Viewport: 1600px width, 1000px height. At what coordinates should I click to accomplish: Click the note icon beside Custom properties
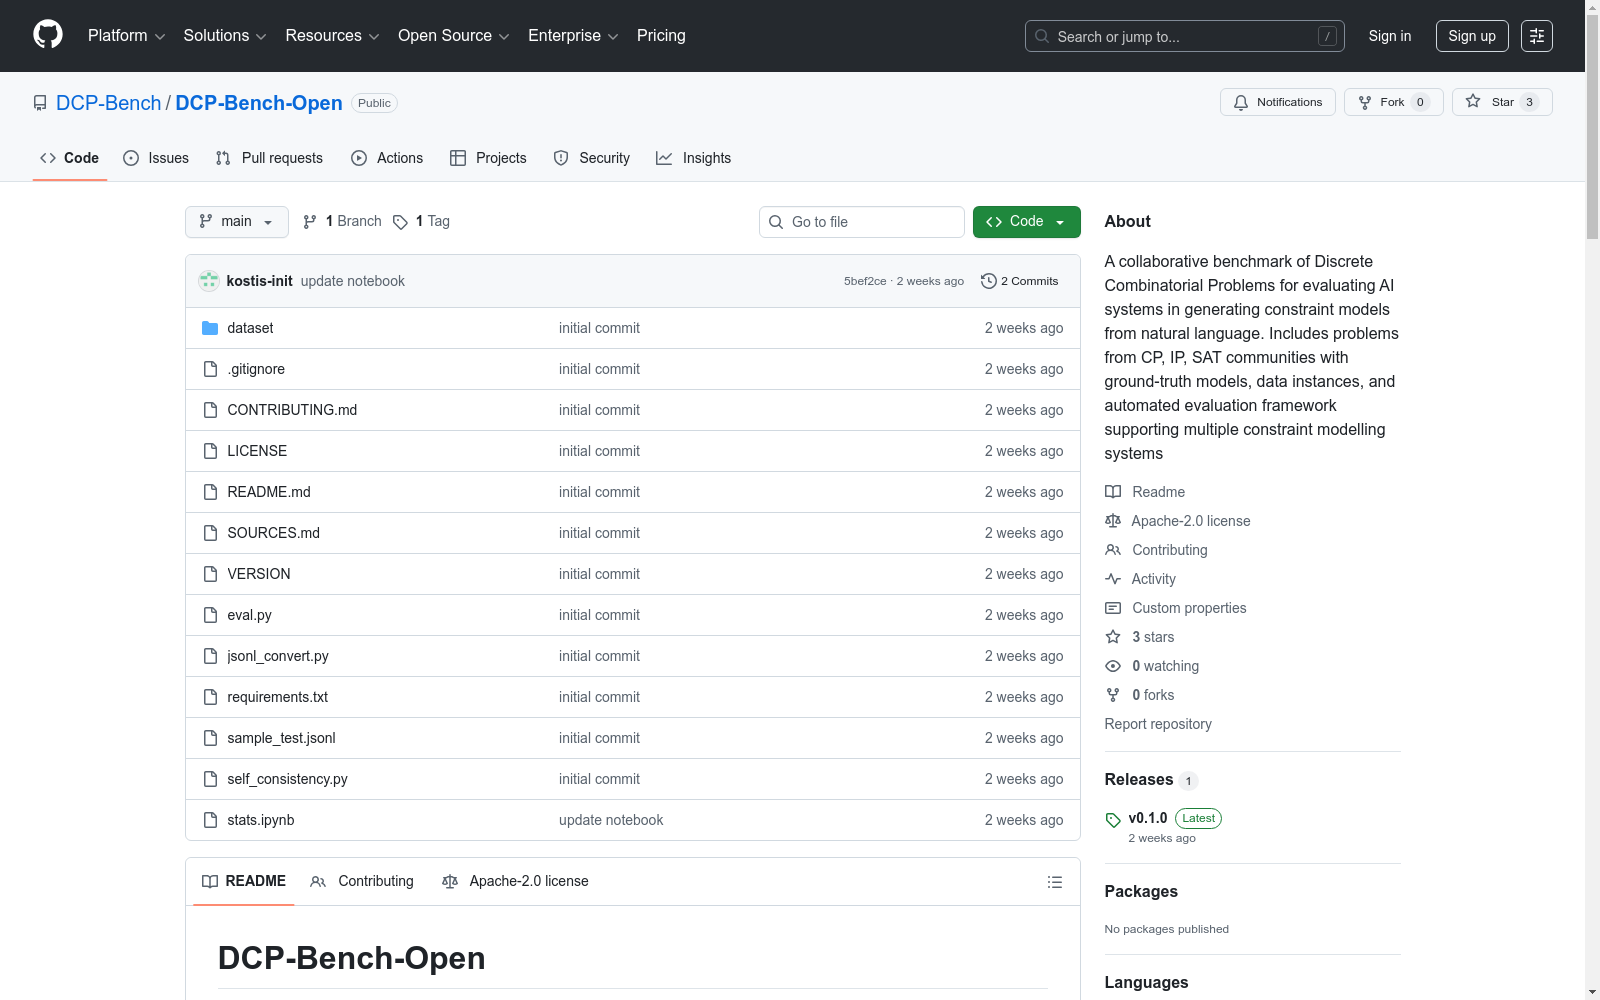pos(1113,608)
